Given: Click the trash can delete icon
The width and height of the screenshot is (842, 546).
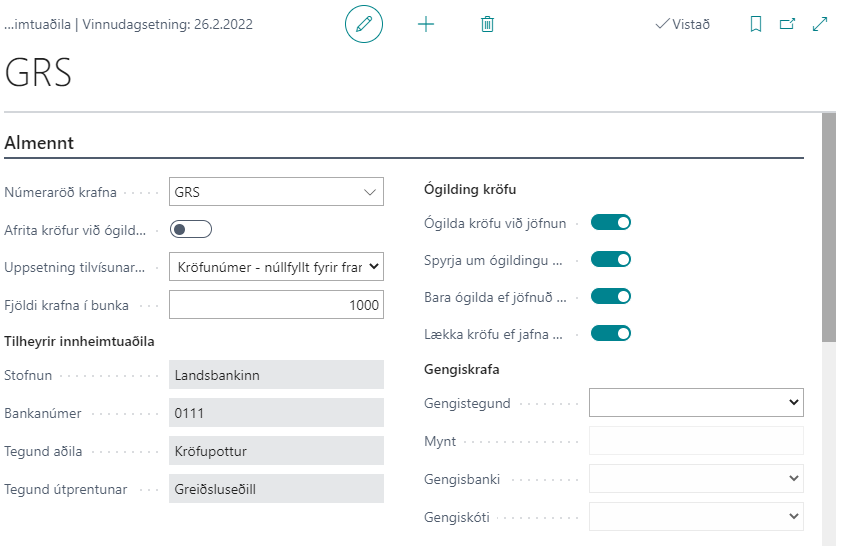Looking at the screenshot, I should [x=487, y=24].
